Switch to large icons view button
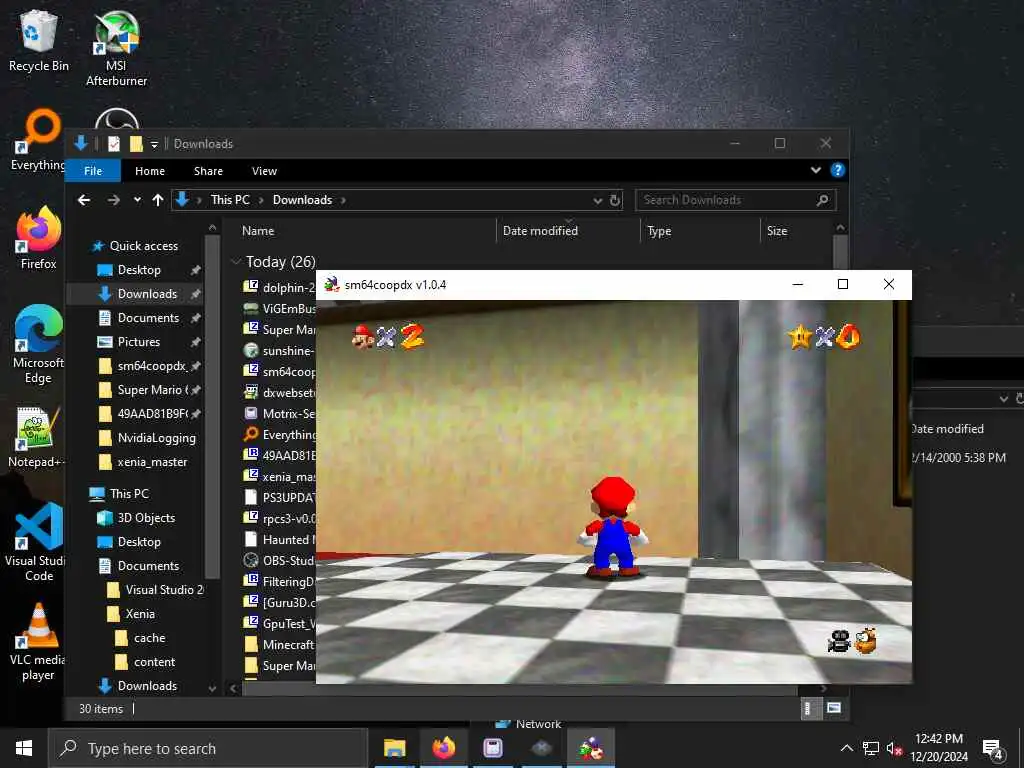 [x=834, y=708]
